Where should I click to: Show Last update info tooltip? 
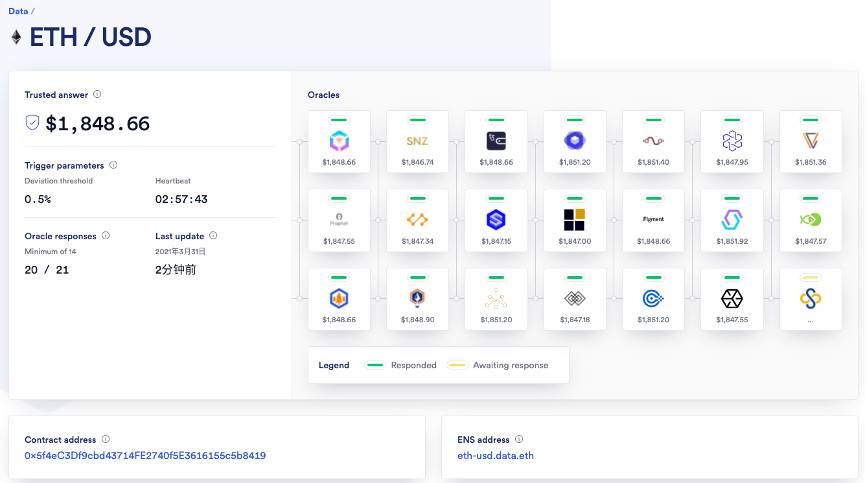213,236
